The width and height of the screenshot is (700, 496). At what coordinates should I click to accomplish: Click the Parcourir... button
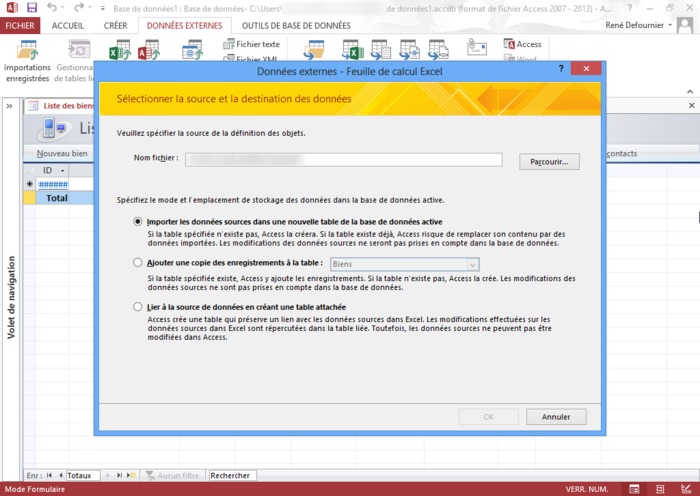coord(549,162)
